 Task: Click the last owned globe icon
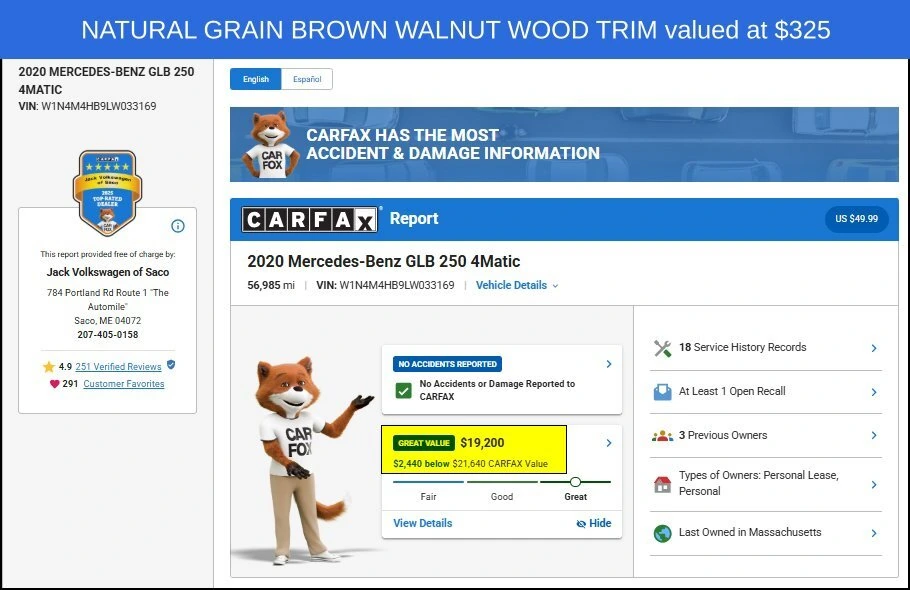pyautogui.click(x=662, y=533)
